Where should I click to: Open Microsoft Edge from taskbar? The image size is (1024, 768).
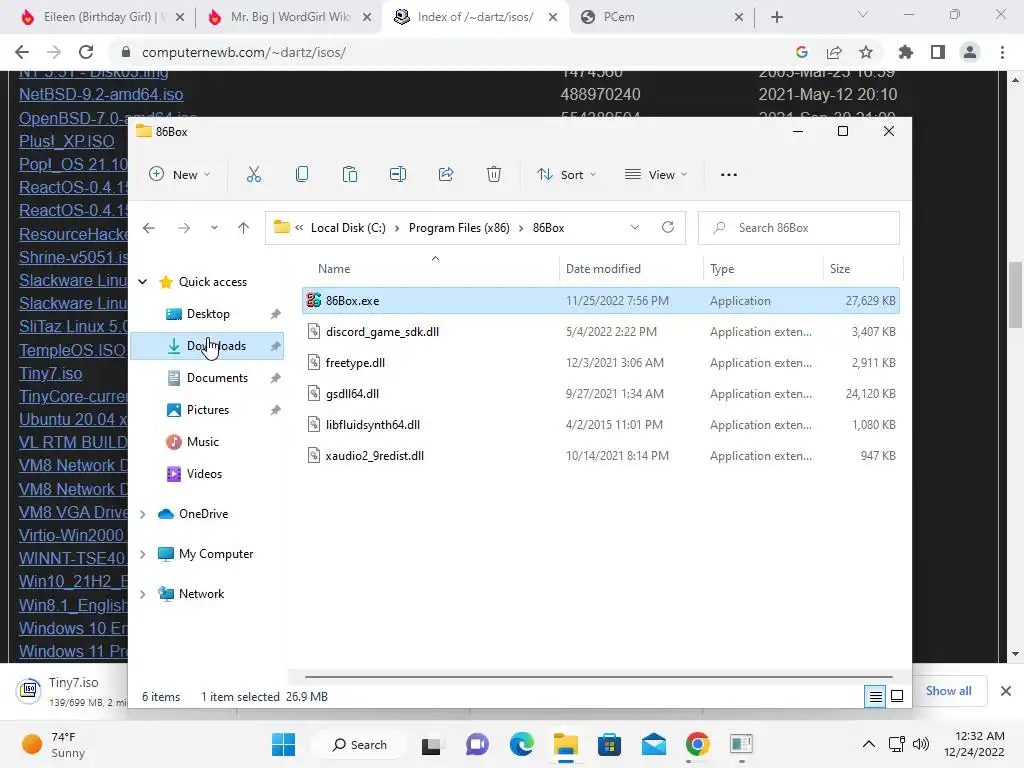pos(521,744)
